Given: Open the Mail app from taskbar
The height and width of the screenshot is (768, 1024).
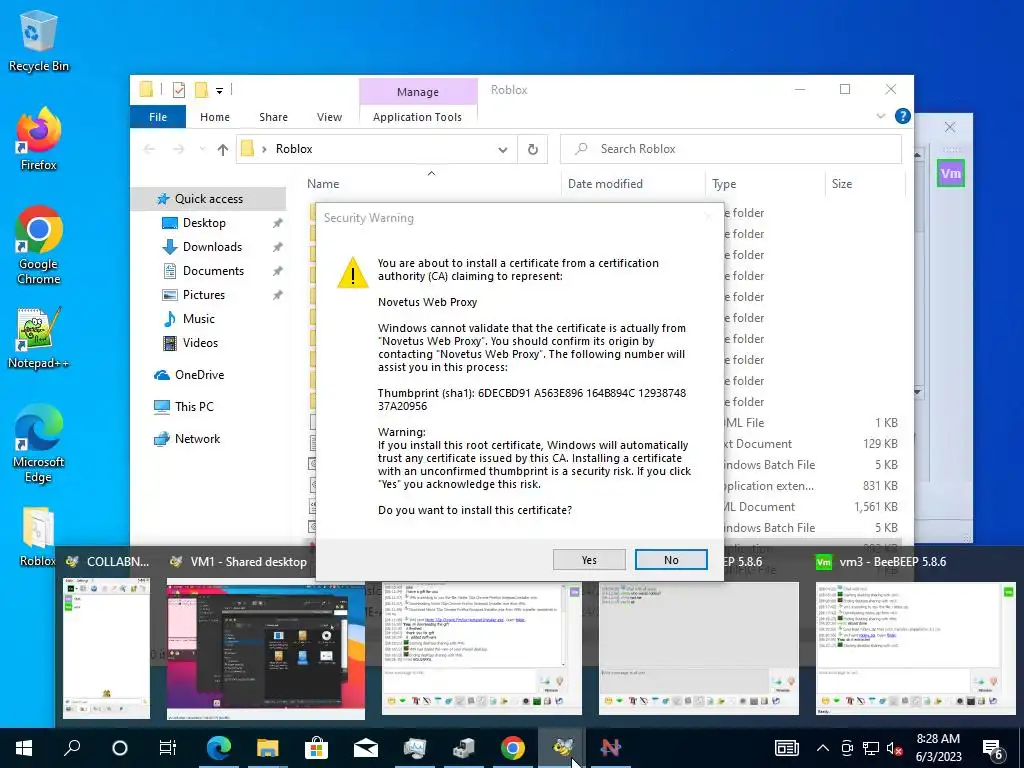Looking at the screenshot, I should [x=366, y=748].
